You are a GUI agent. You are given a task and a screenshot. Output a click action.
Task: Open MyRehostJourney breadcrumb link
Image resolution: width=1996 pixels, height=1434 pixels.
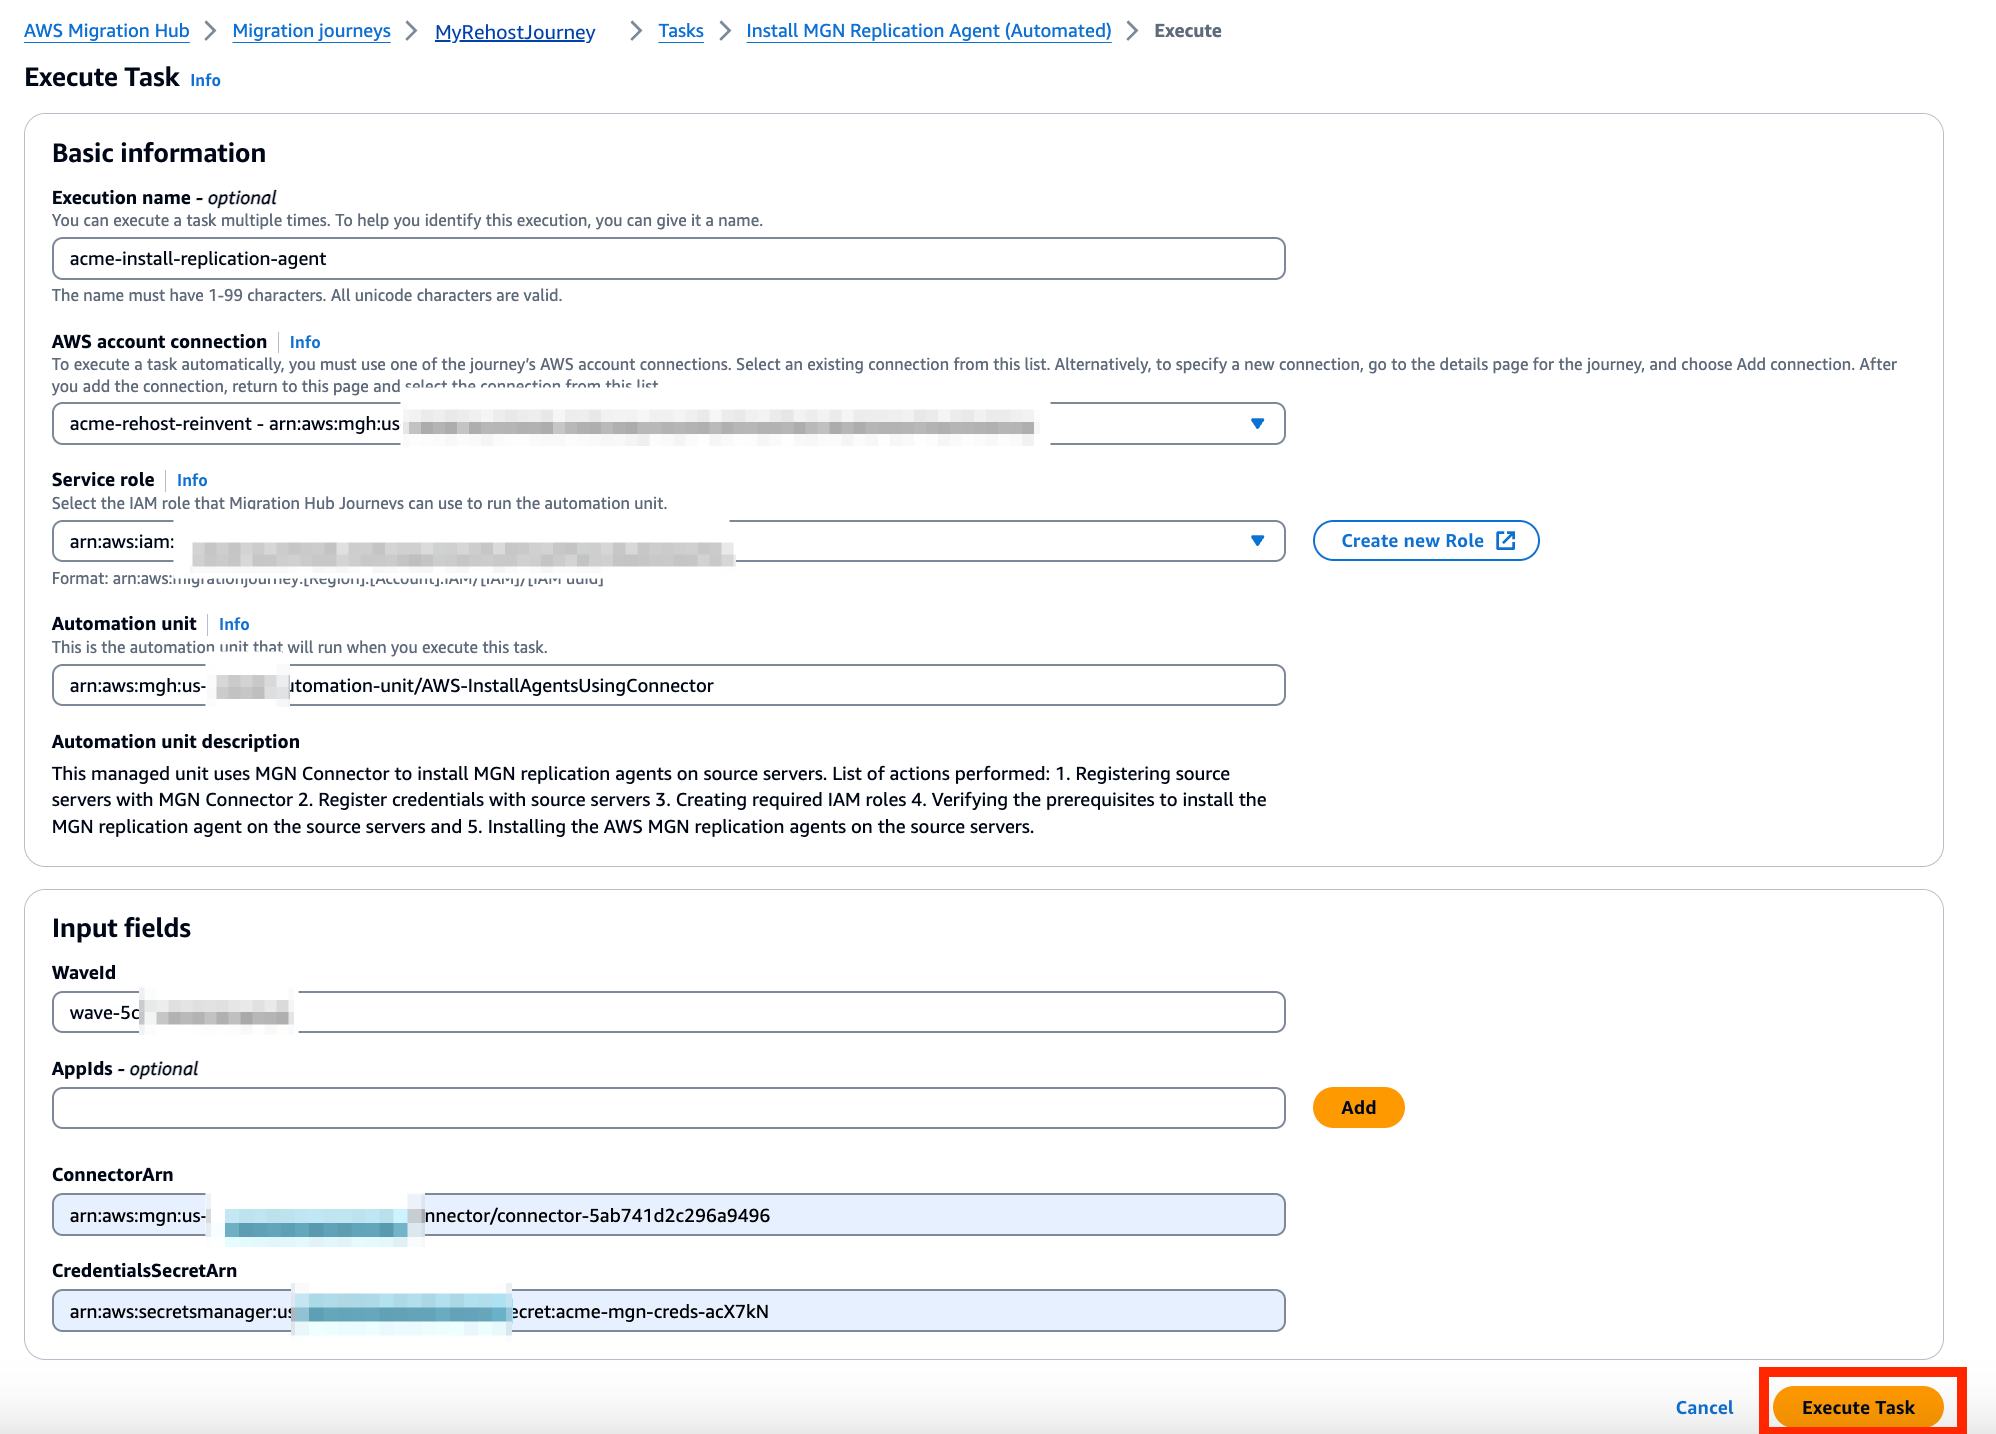click(x=515, y=32)
